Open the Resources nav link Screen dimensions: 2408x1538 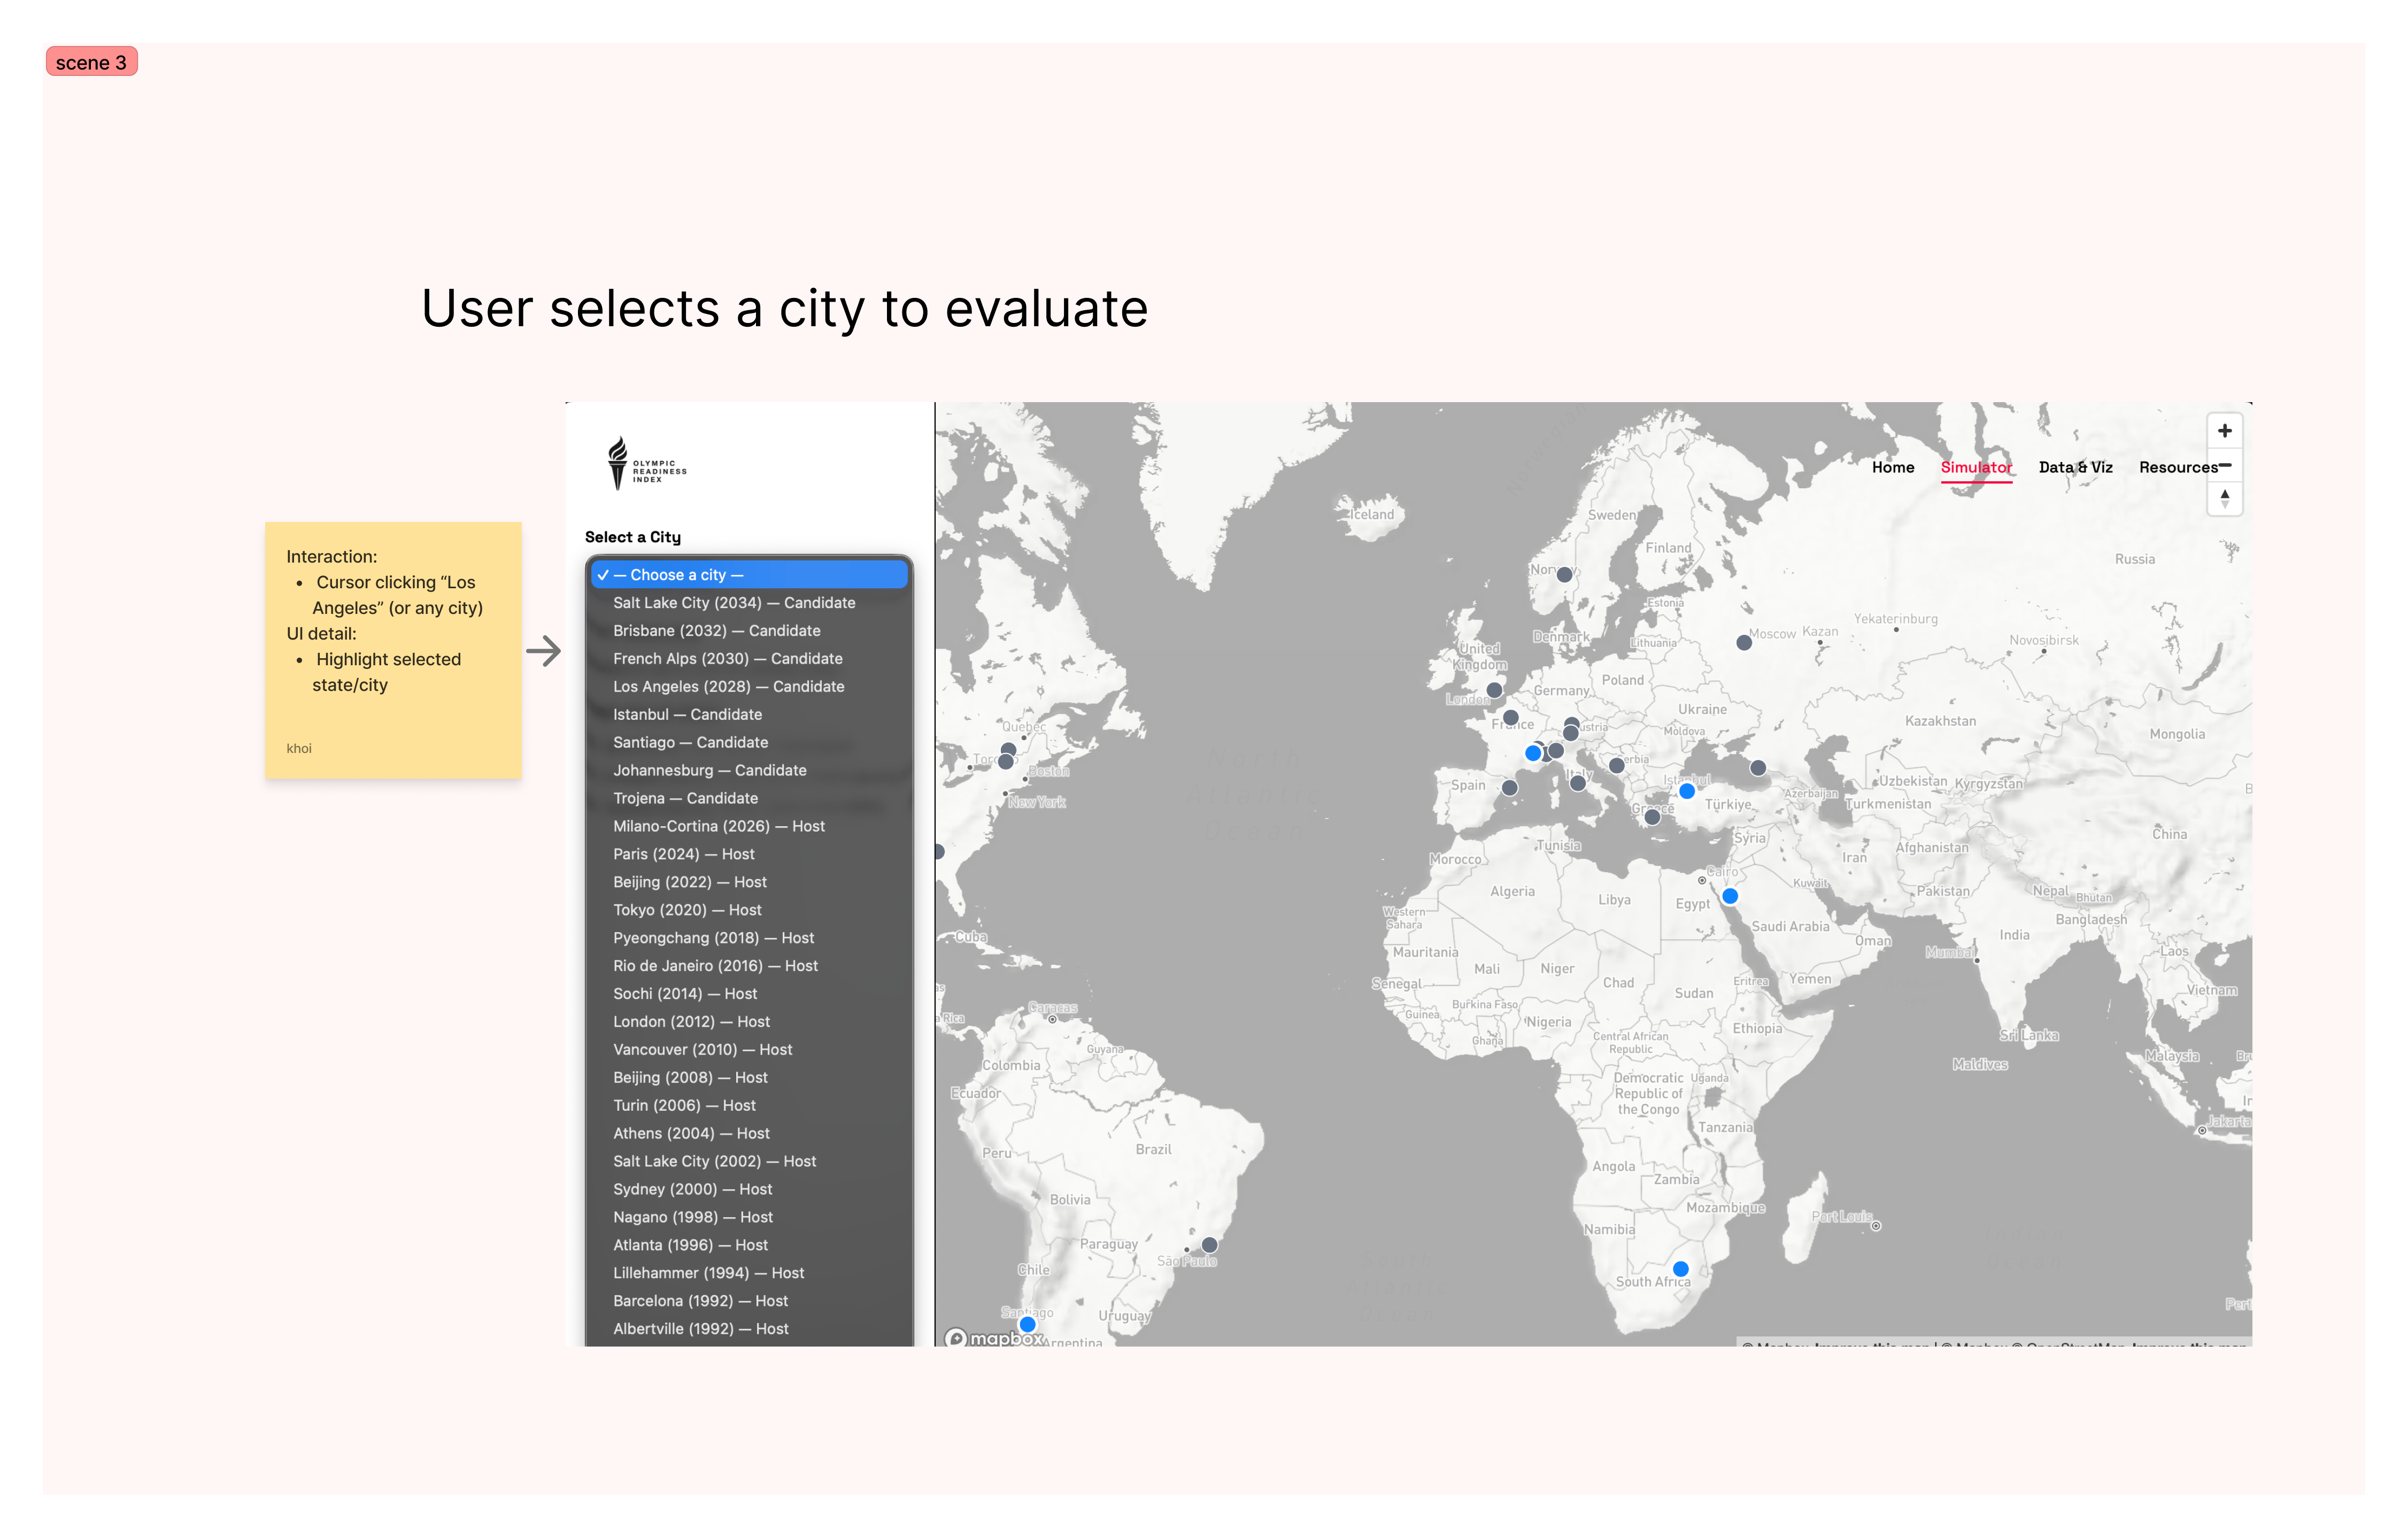2178,467
